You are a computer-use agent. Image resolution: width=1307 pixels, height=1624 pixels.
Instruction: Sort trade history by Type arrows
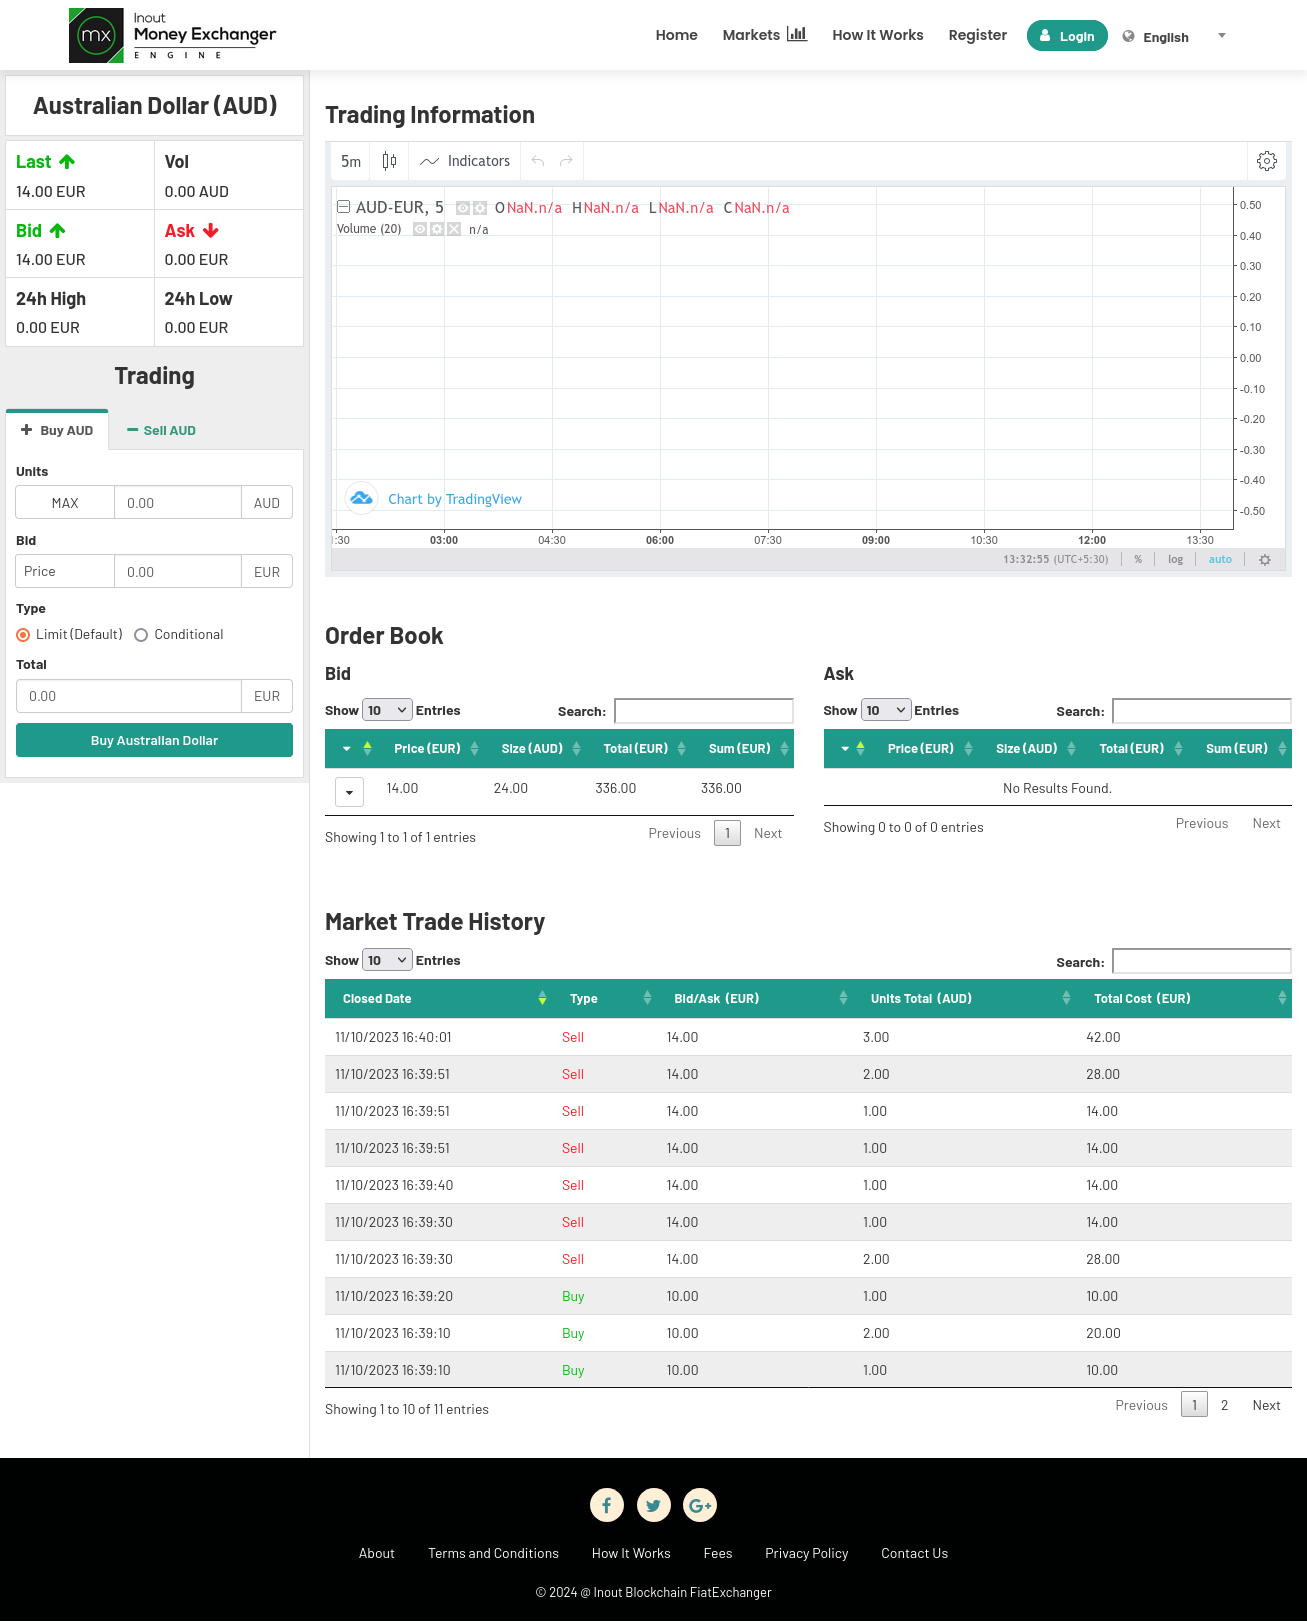pyautogui.click(x=647, y=999)
